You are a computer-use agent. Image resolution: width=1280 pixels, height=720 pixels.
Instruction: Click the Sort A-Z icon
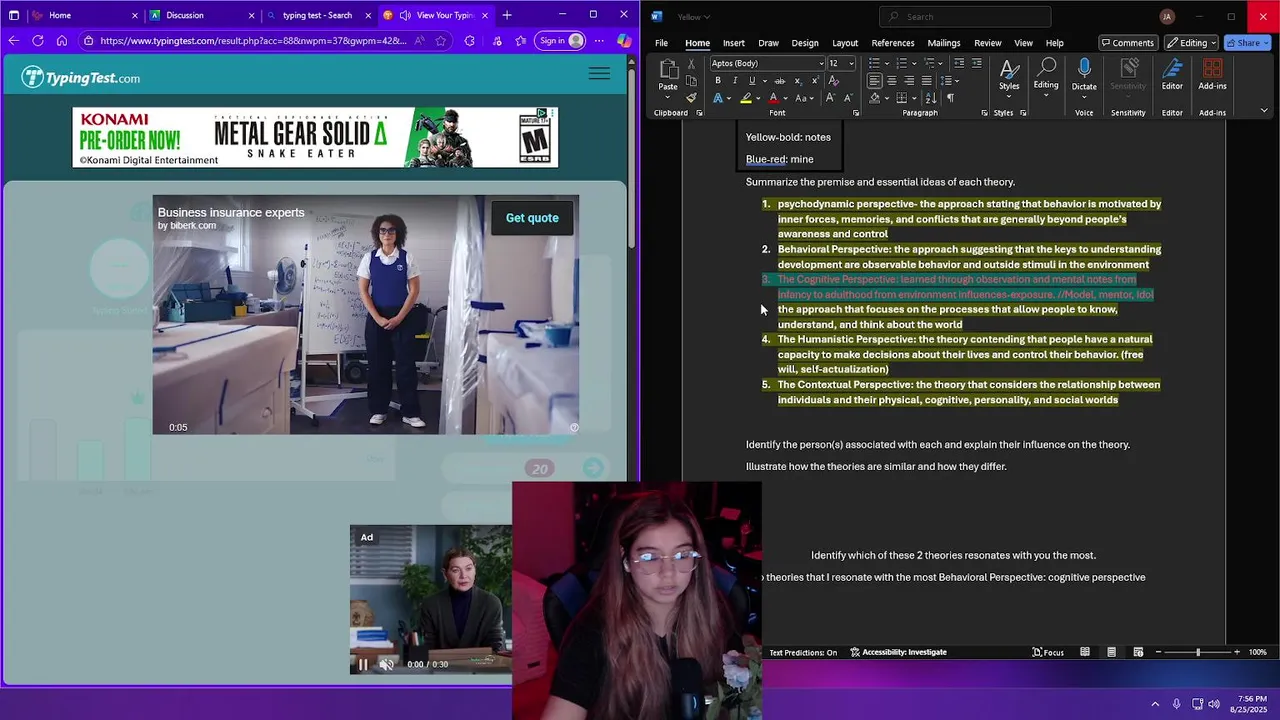(931, 98)
